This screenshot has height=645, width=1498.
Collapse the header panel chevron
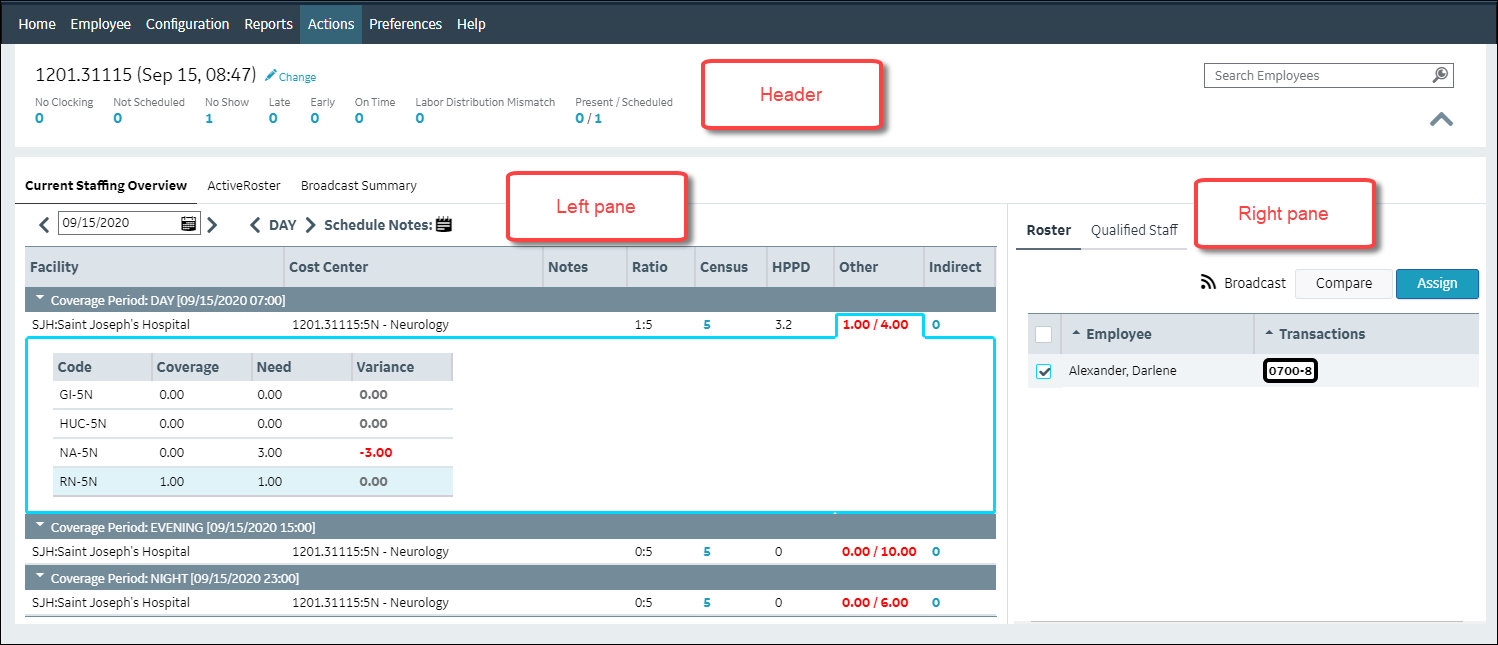(x=1440, y=119)
